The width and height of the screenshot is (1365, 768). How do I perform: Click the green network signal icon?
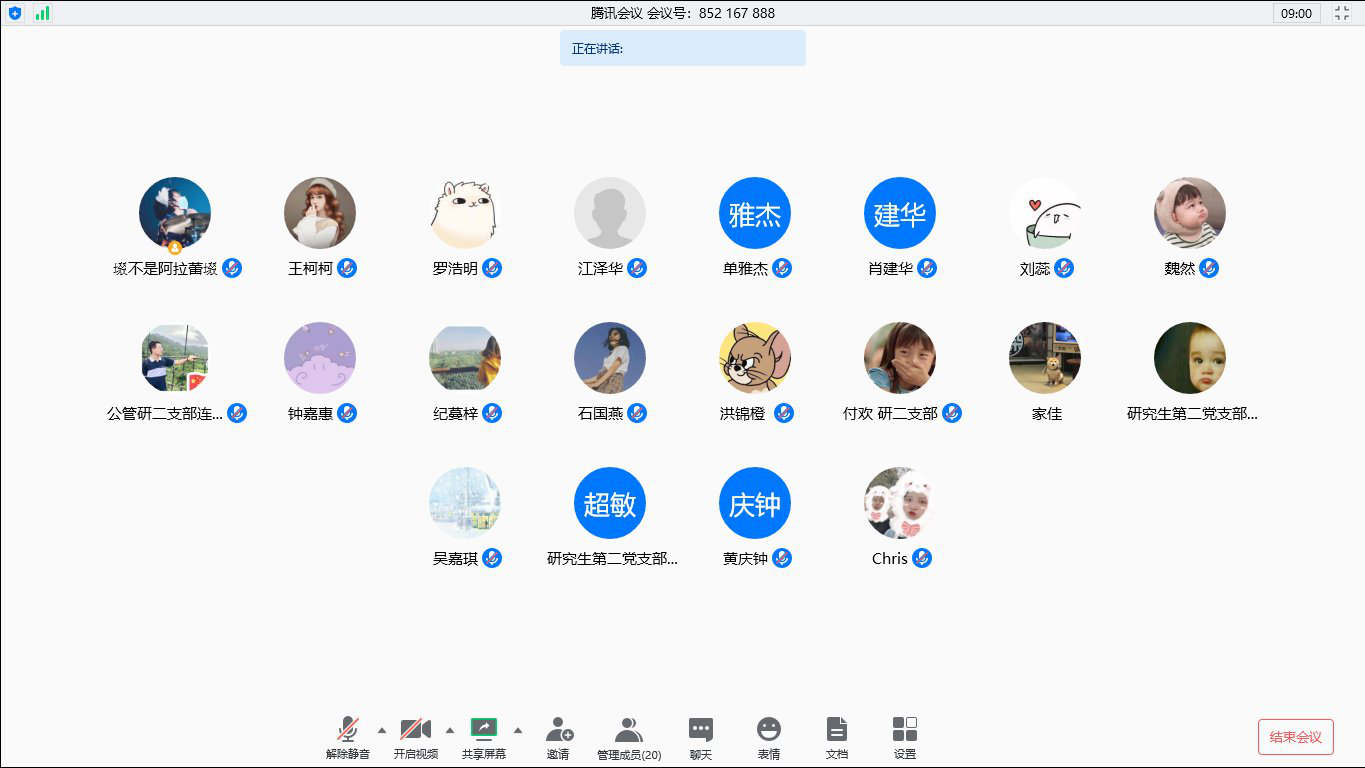pyautogui.click(x=42, y=13)
